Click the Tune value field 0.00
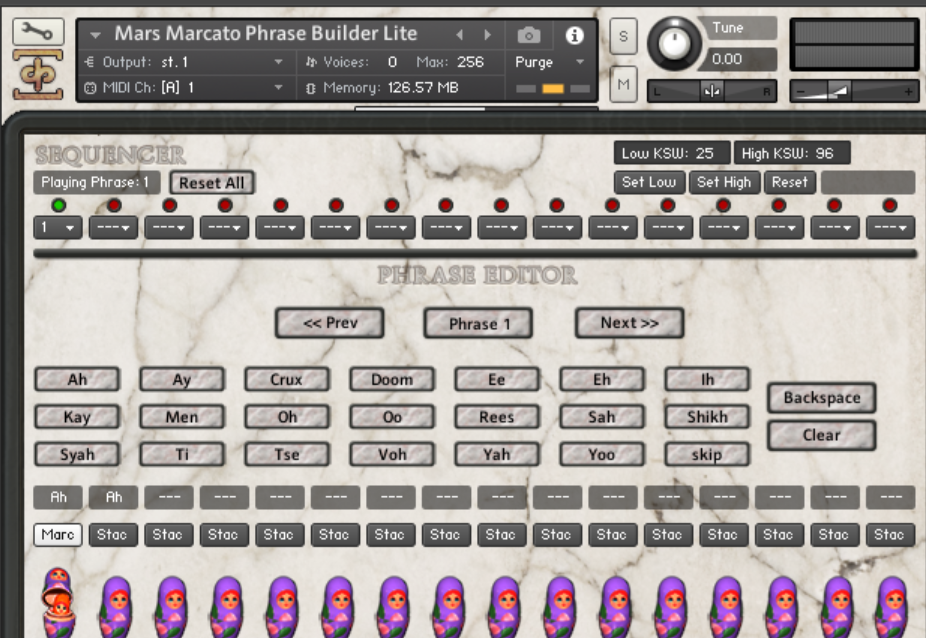Screen dimensions: 926x638 click(x=739, y=59)
